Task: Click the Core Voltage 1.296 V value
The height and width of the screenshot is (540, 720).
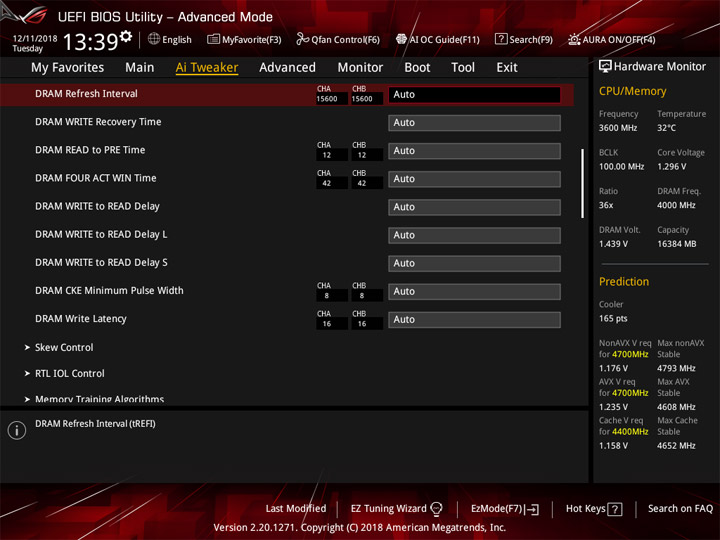Action: tap(672, 167)
